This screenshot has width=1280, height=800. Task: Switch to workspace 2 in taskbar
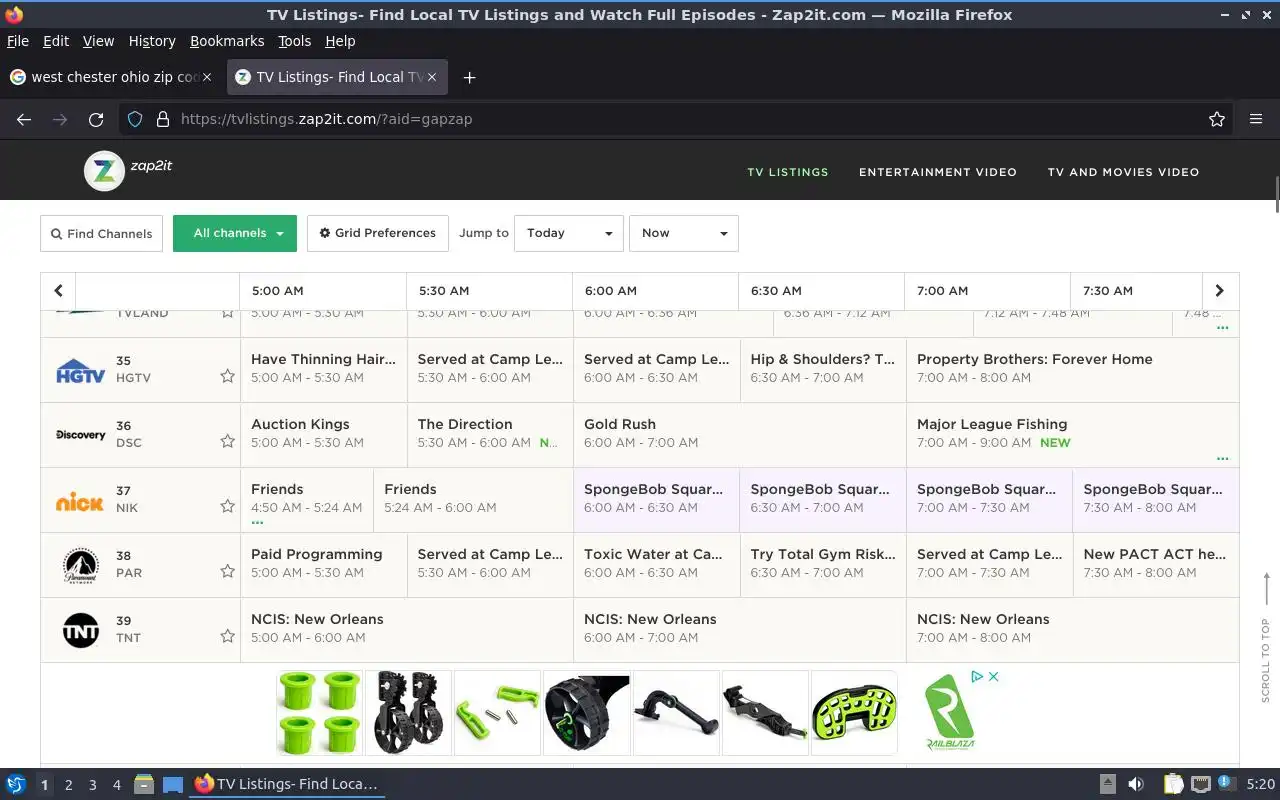pyautogui.click(x=68, y=785)
